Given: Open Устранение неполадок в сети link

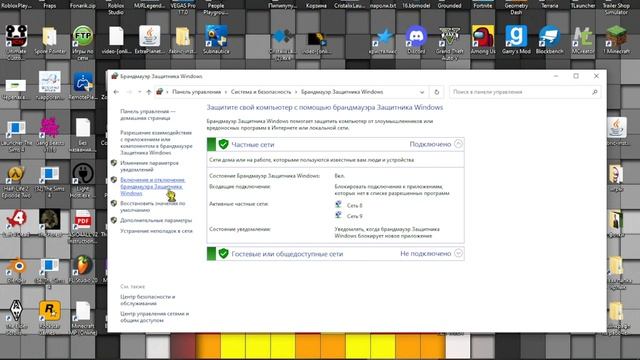Looking at the screenshot, I should tap(156, 231).
